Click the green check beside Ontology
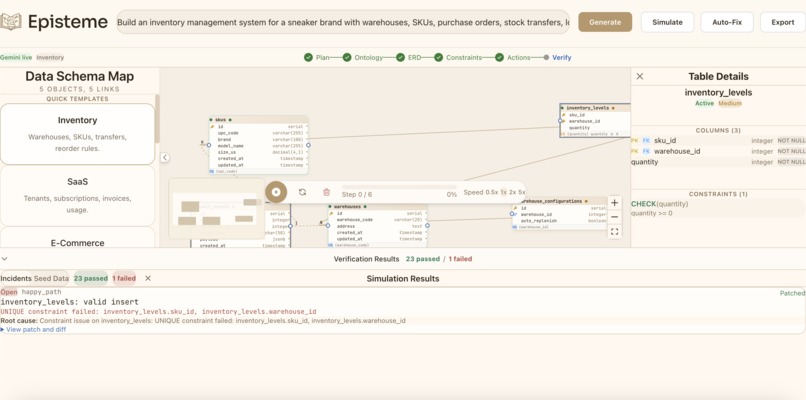 coord(347,58)
